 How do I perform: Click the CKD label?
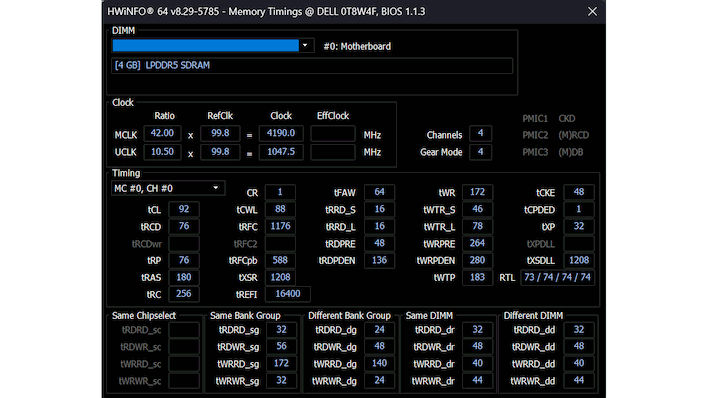[567, 119]
